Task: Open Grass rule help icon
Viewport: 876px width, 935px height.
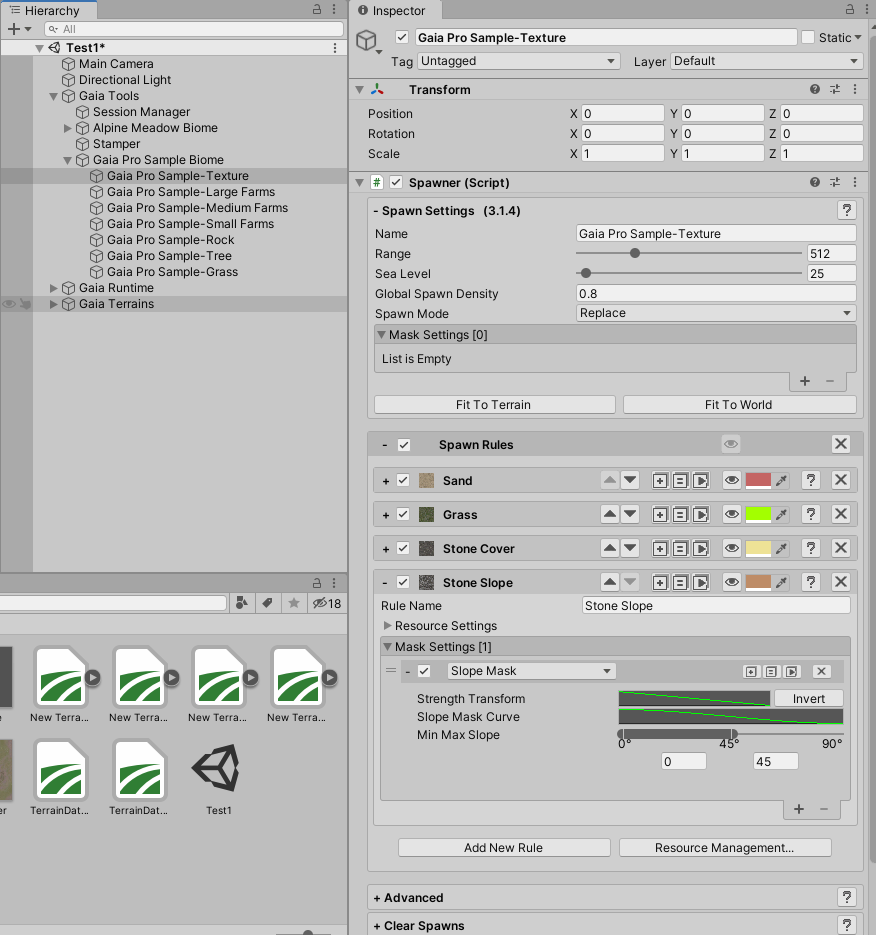Action: point(811,514)
